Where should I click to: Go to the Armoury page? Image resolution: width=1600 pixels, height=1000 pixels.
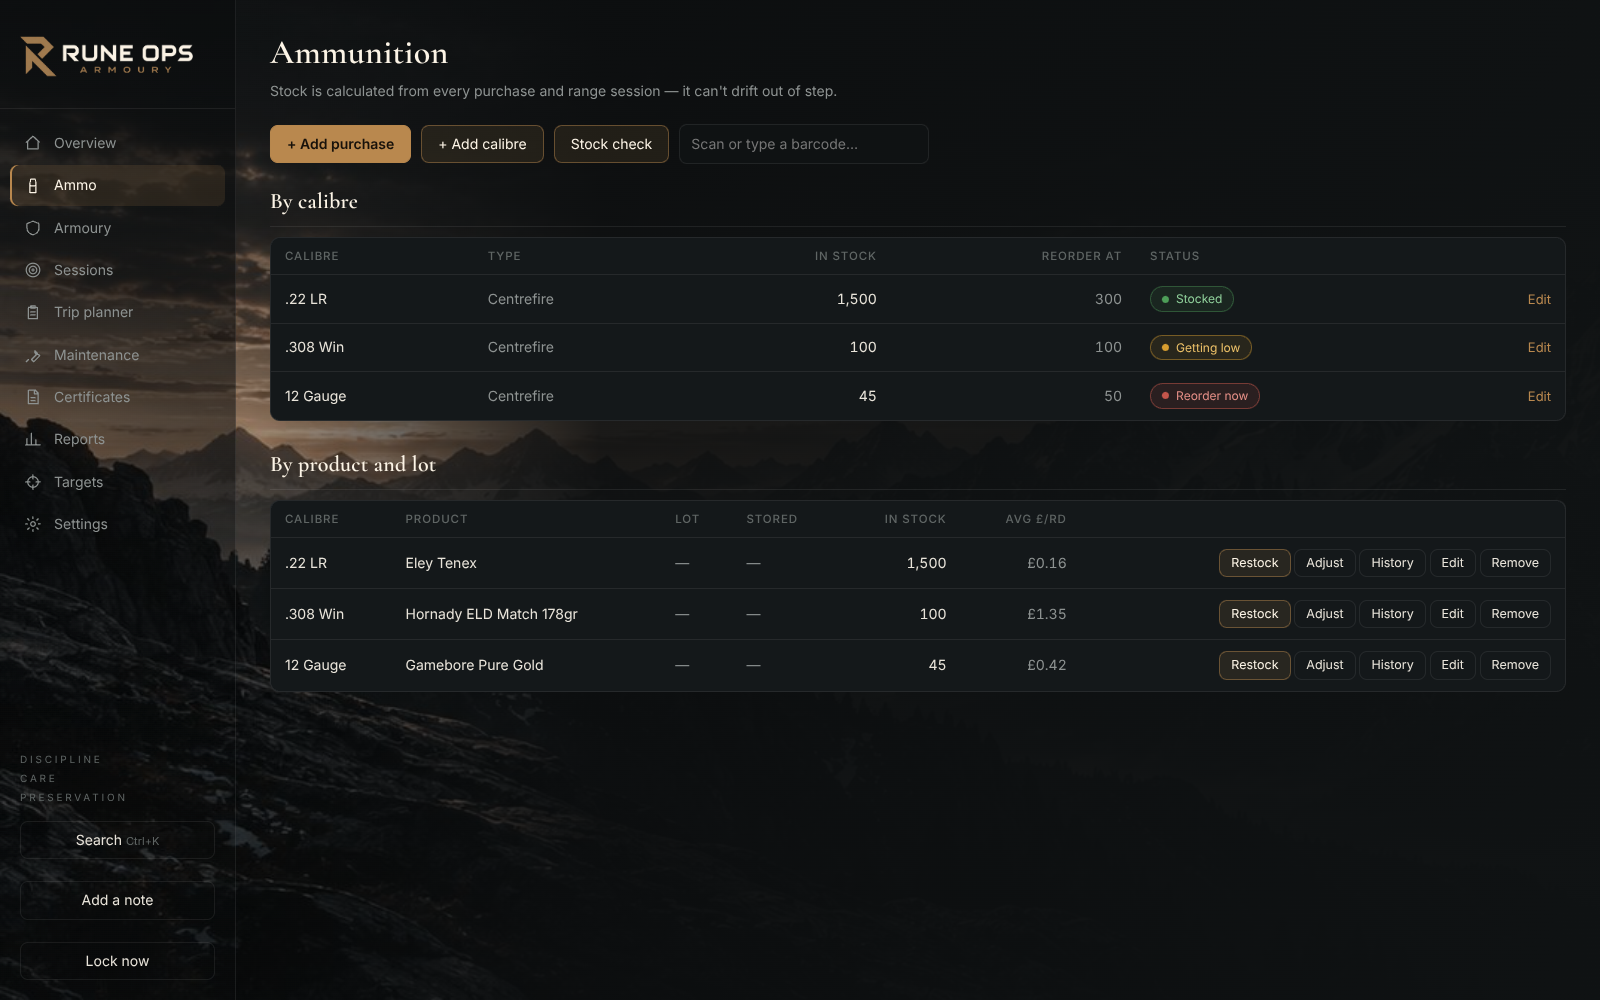[117, 228]
